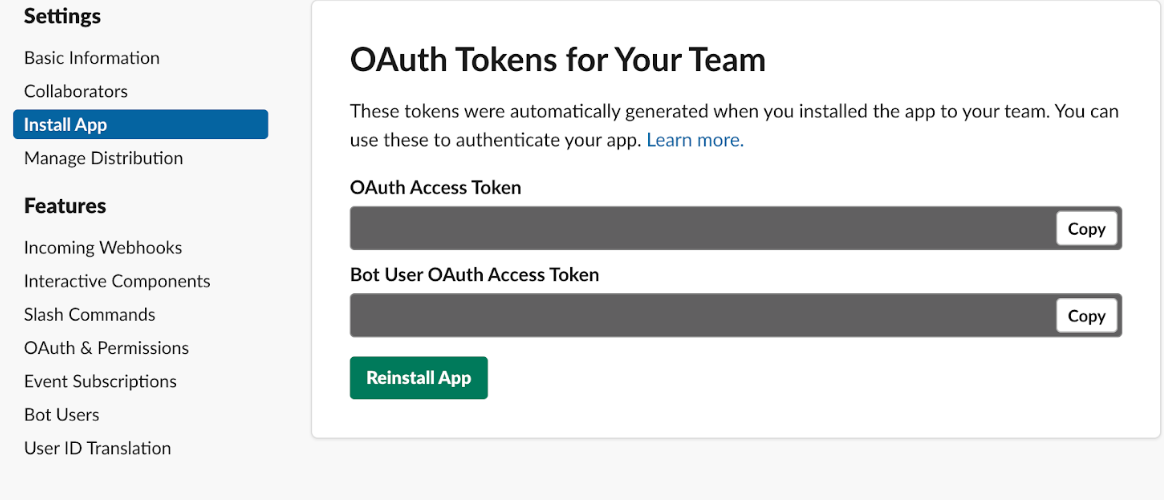Open the Bot Users feature page
This screenshot has height=500, width=1164.
[62, 415]
